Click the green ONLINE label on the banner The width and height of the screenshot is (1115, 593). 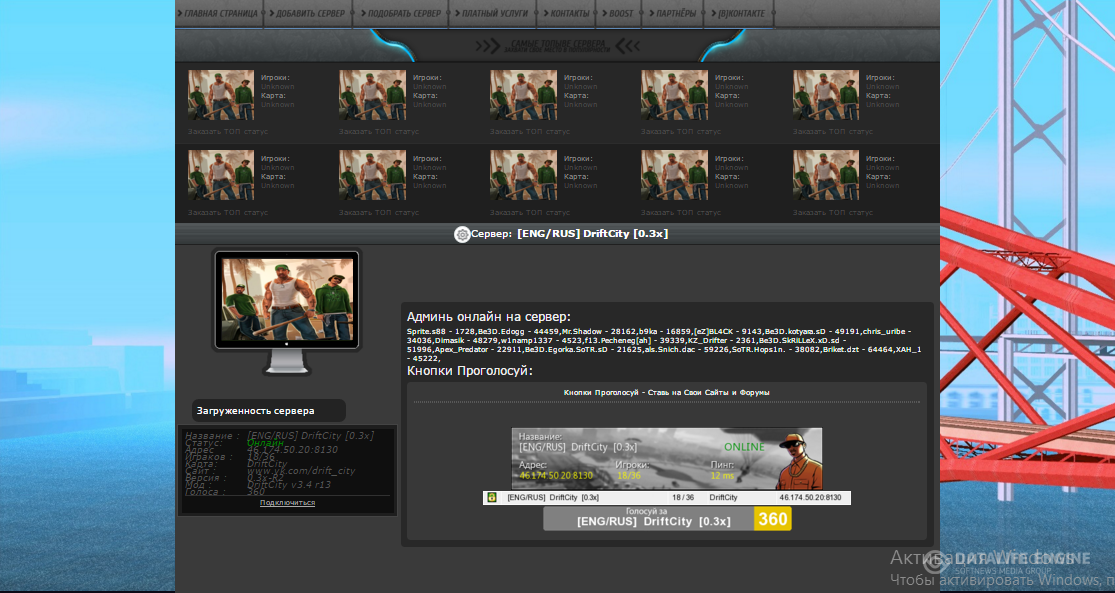(744, 447)
